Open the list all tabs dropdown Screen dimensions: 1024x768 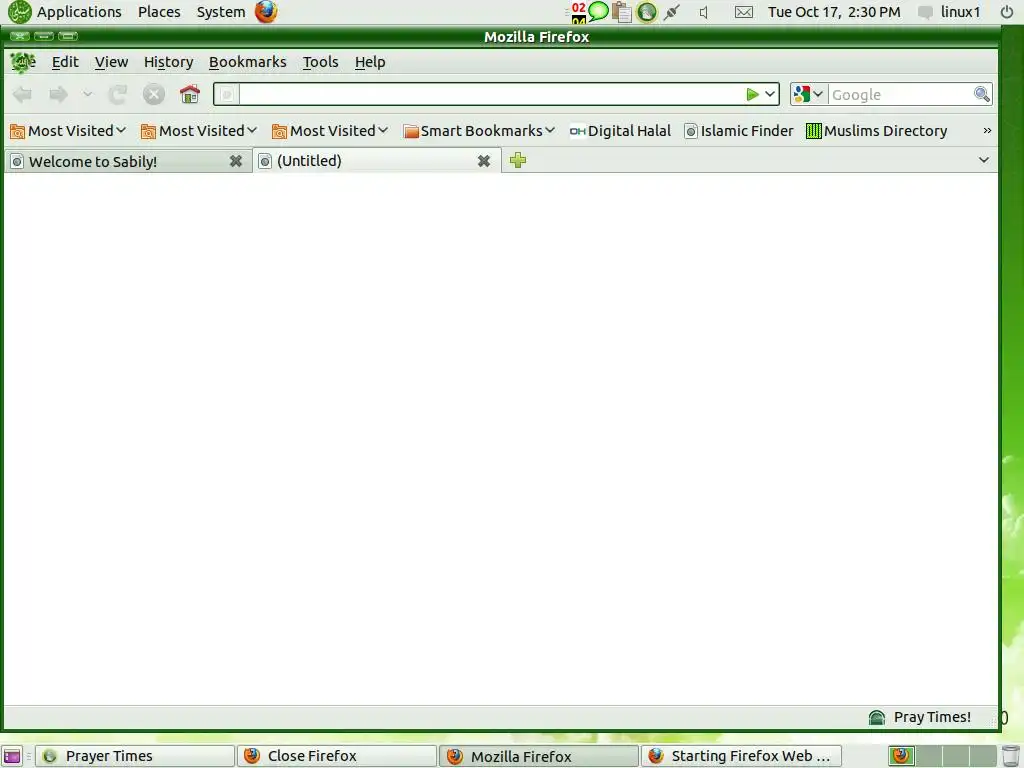coord(984,160)
